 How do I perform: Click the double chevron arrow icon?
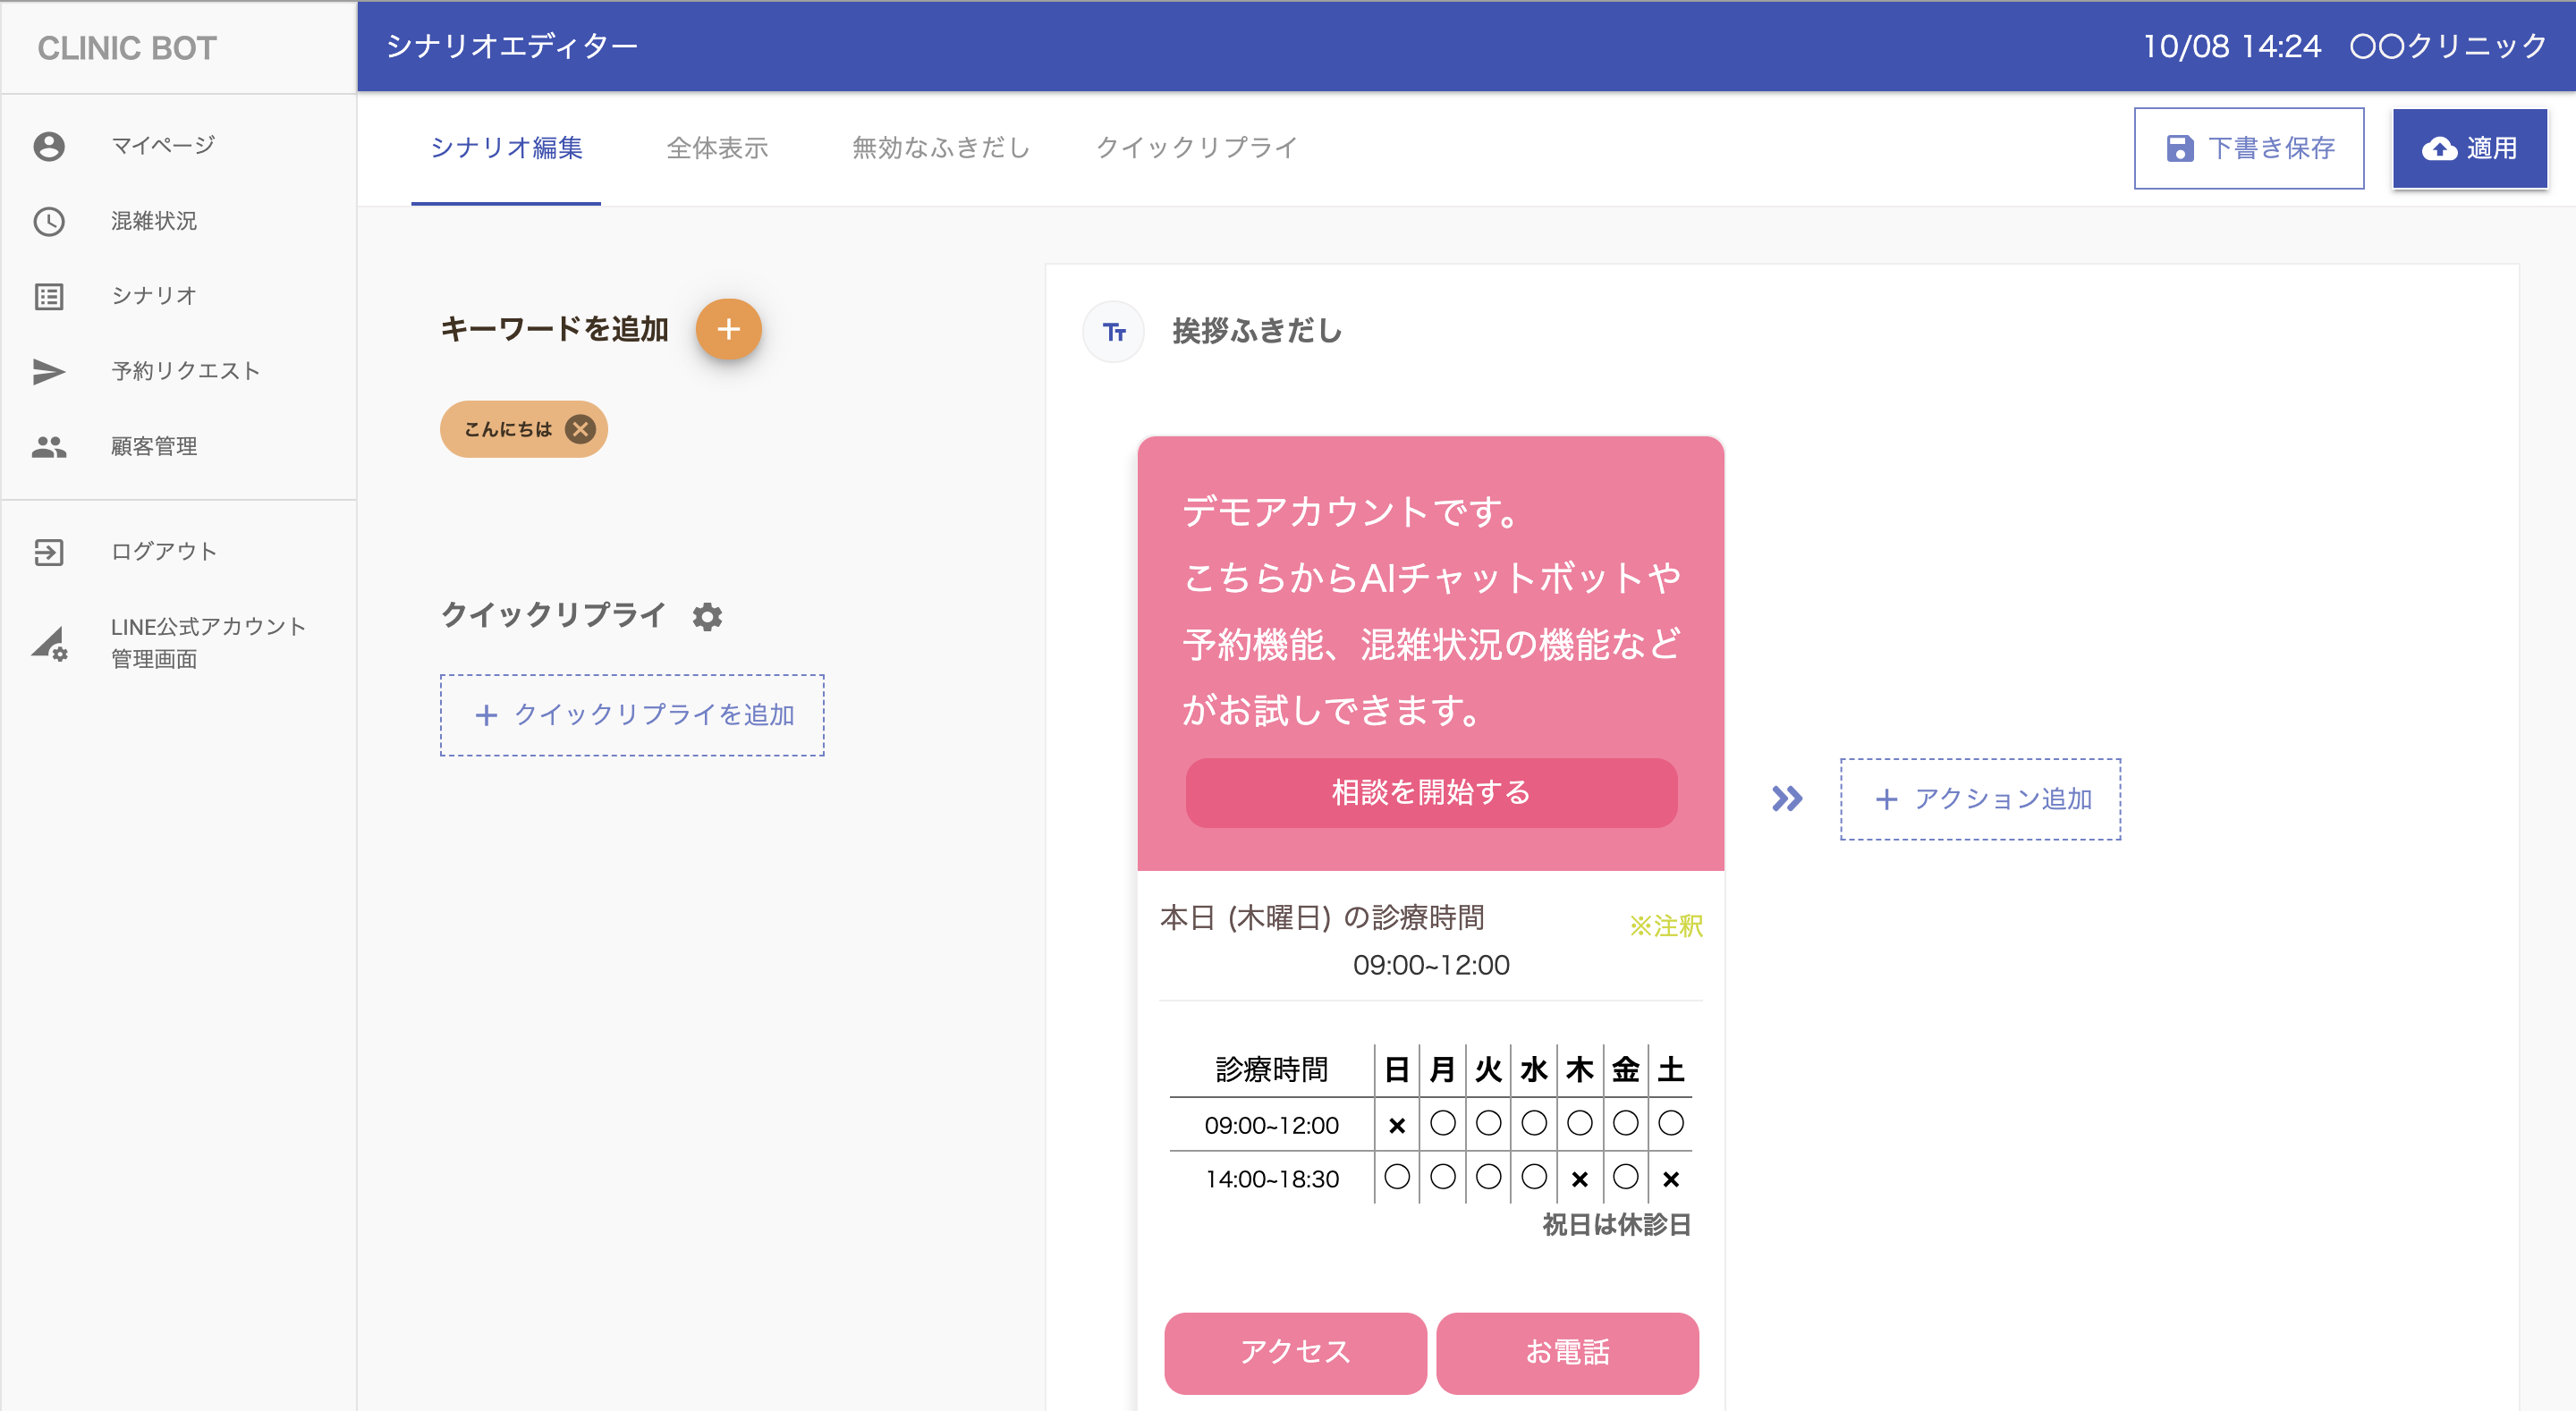pos(1786,798)
